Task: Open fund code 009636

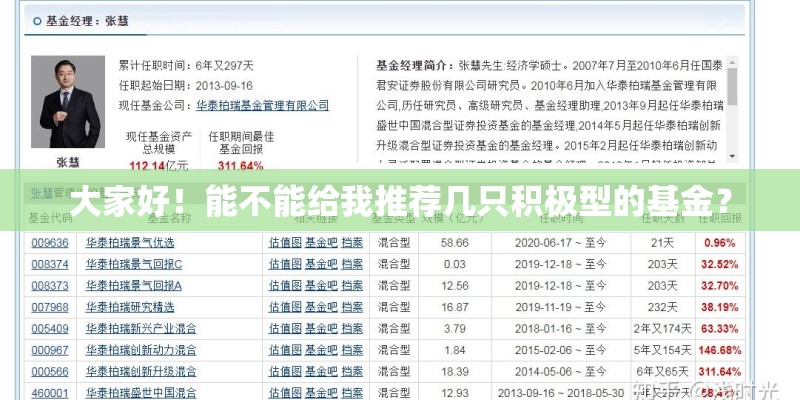Action: tap(49, 243)
